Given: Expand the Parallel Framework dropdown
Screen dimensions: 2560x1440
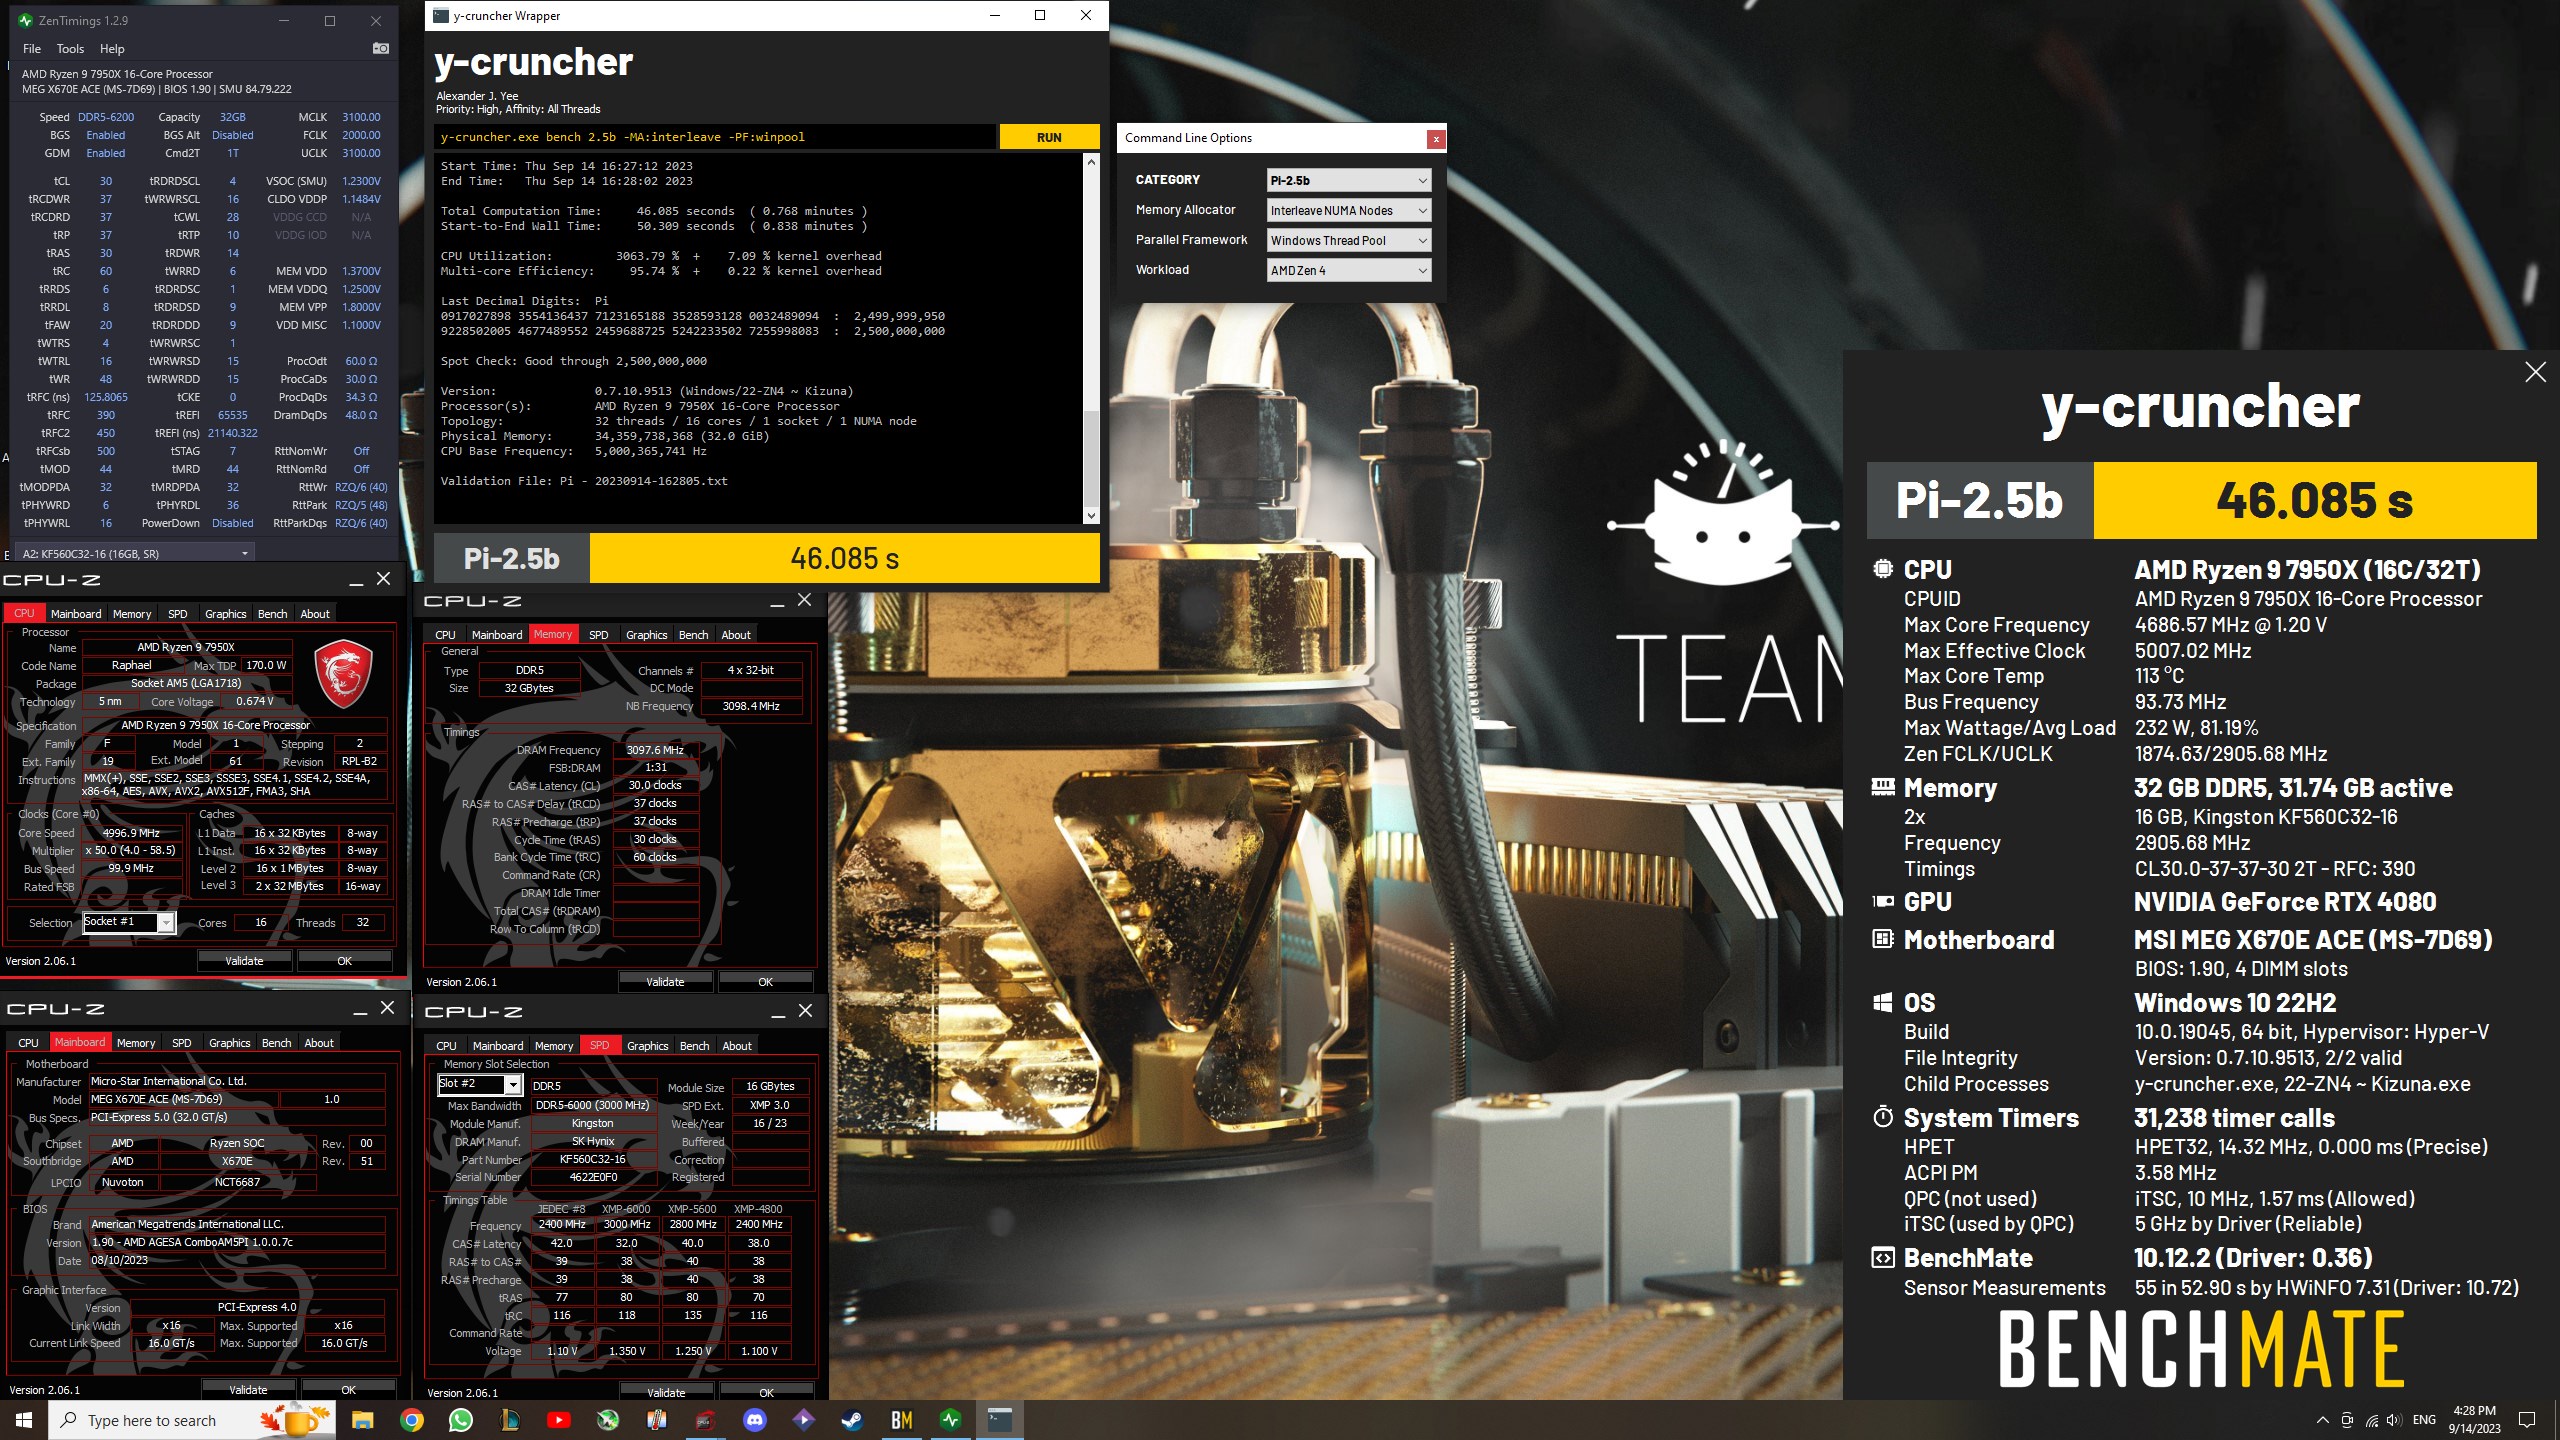Looking at the screenshot, I should tap(1348, 240).
